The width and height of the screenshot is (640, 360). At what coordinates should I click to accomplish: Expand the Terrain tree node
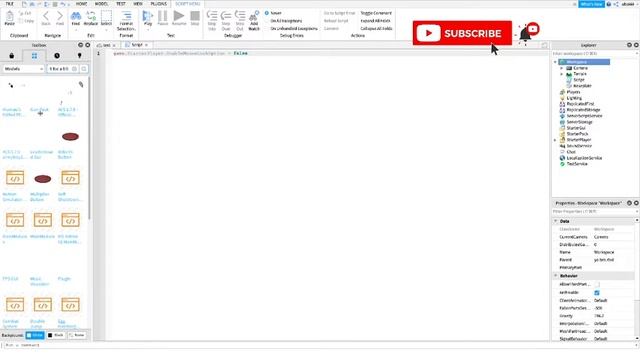coord(562,74)
